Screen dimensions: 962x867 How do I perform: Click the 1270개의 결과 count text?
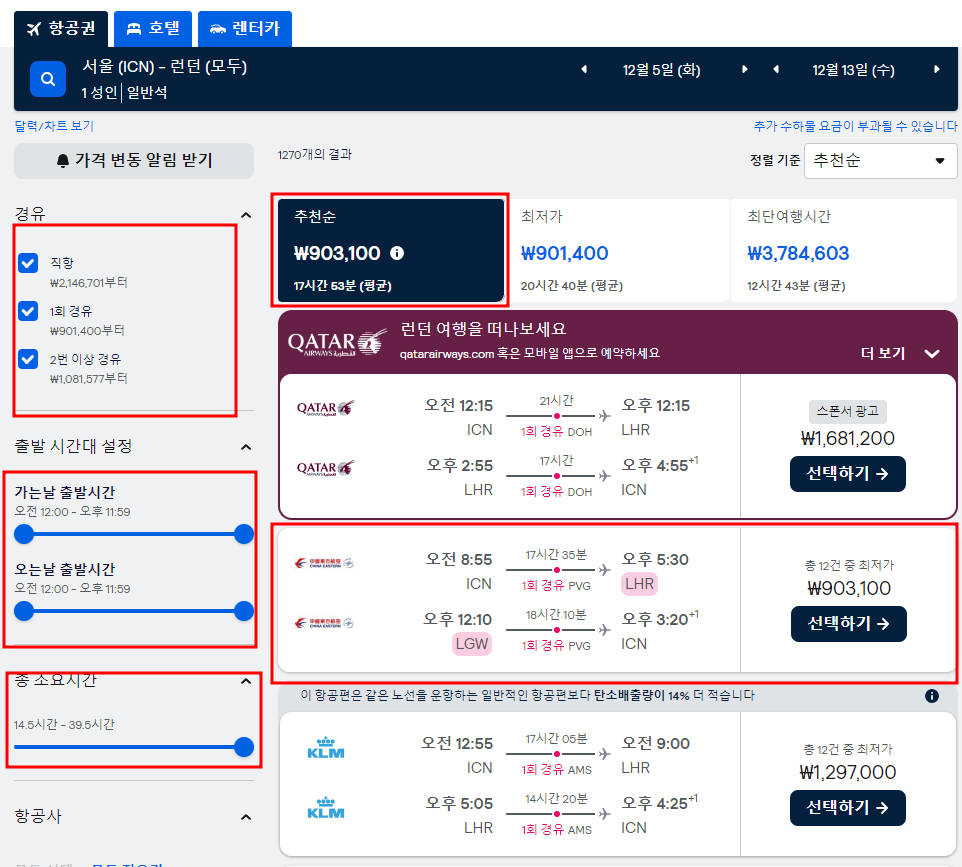pos(315,155)
